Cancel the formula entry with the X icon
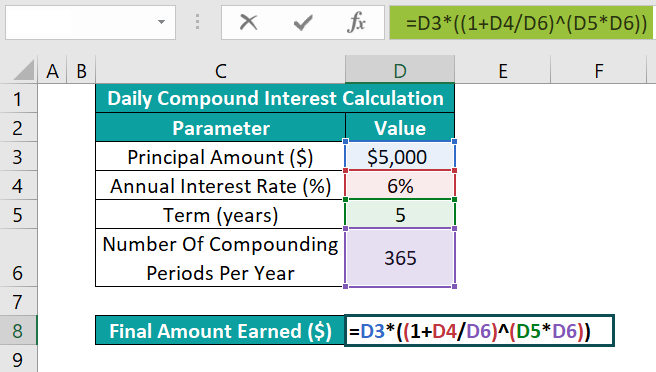 click(x=249, y=22)
